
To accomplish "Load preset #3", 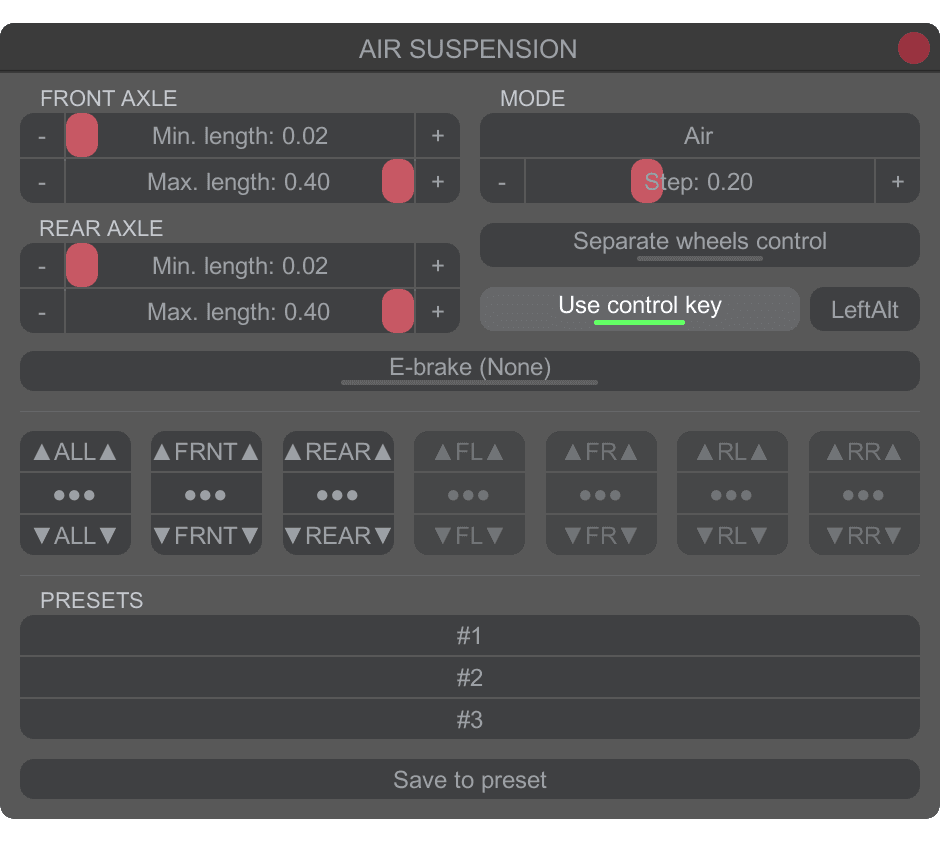I will 469,720.
